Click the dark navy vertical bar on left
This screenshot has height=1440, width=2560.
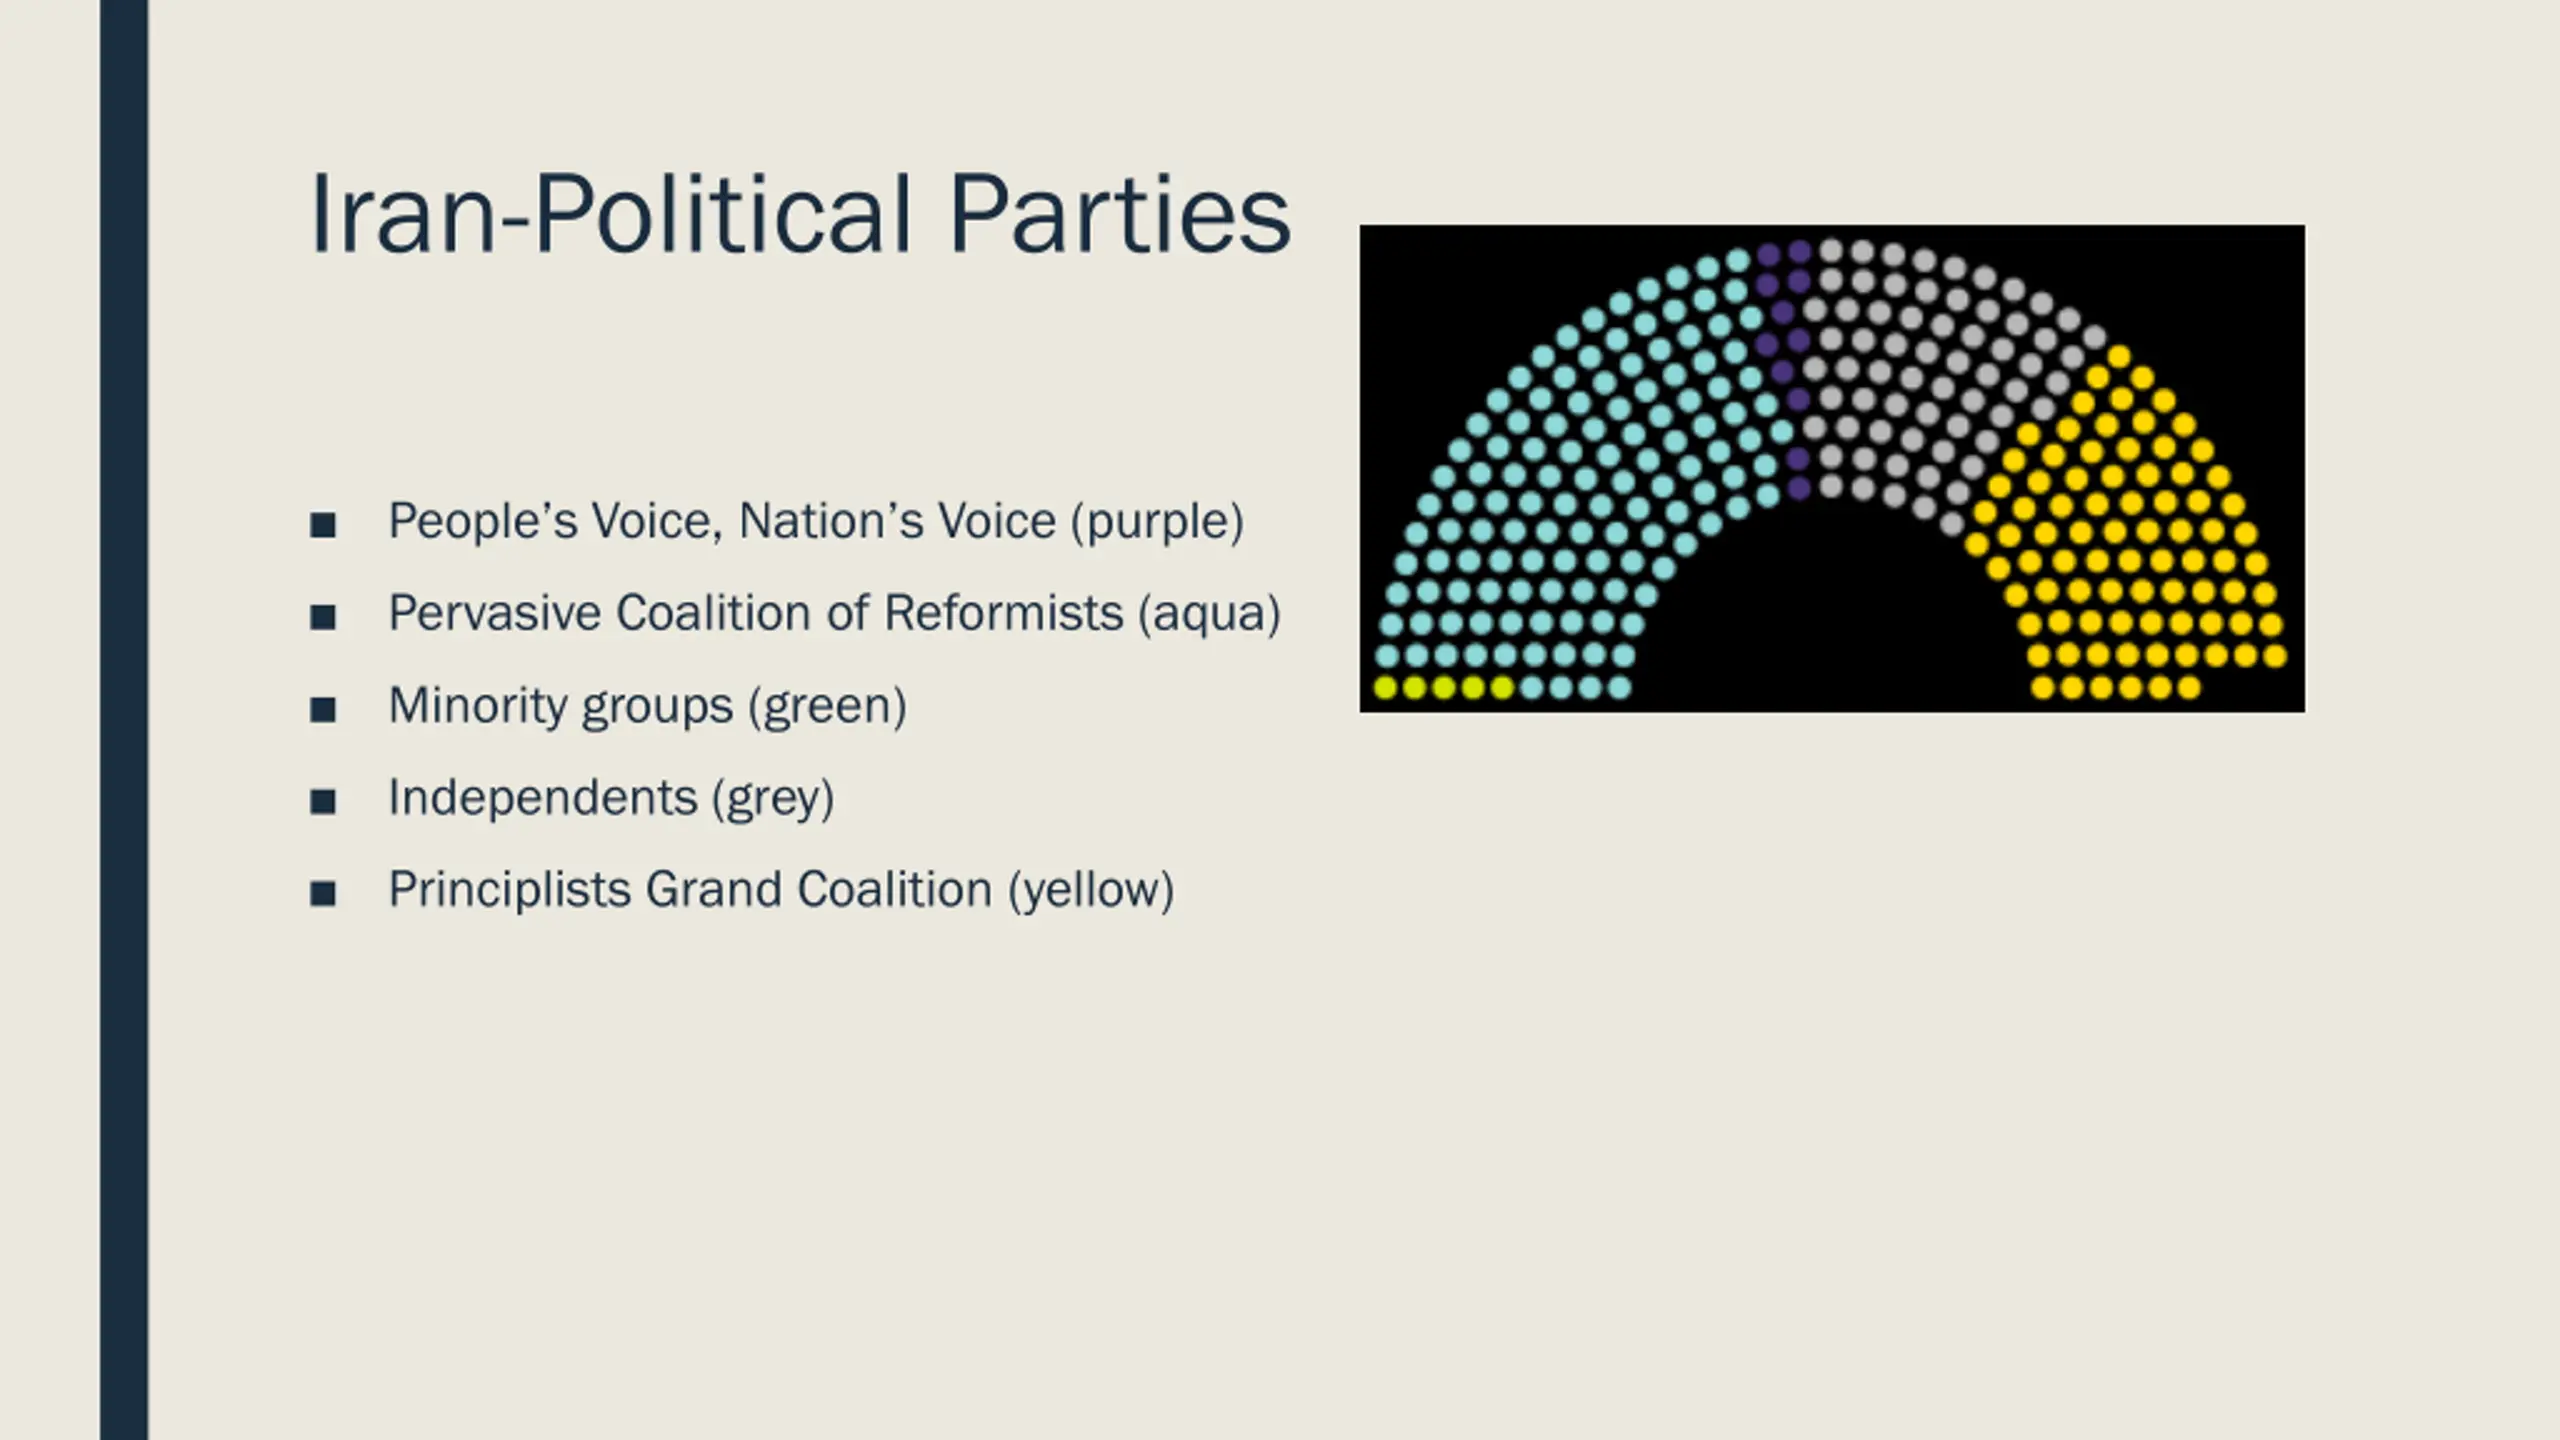tap(124, 720)
